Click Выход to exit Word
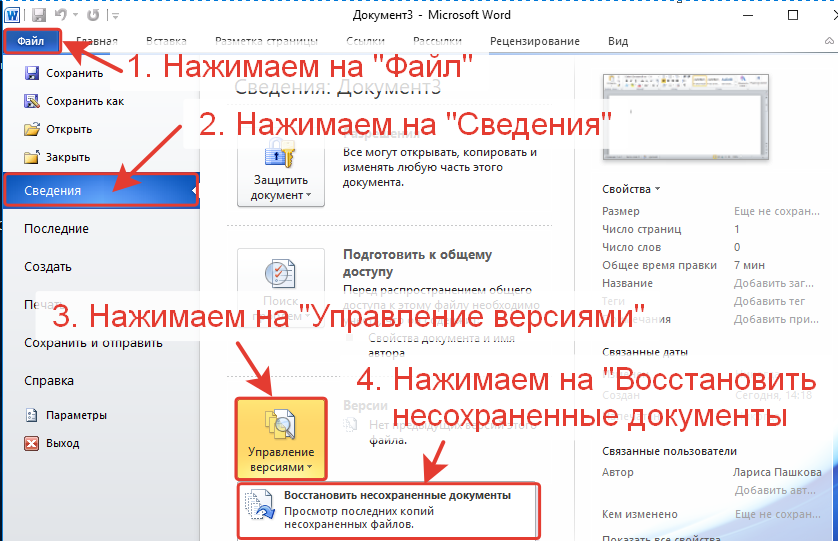The height and width of the screenshot is (541, 840). (x=52, y=443)
